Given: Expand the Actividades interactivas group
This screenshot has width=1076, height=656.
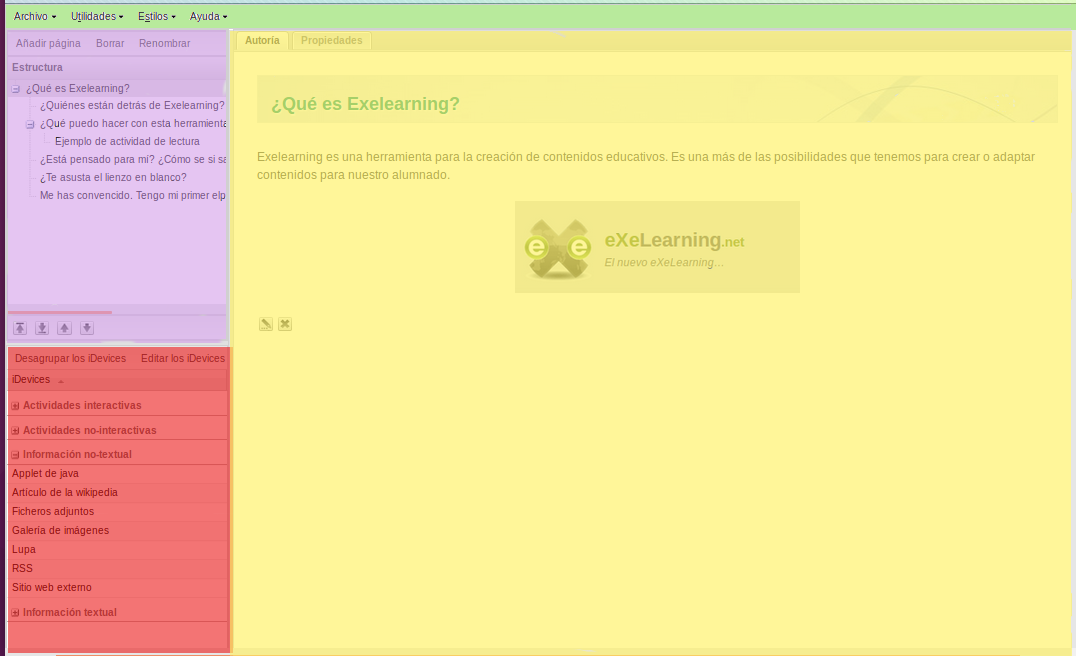Looking at the screenshot, I should 15,406.
